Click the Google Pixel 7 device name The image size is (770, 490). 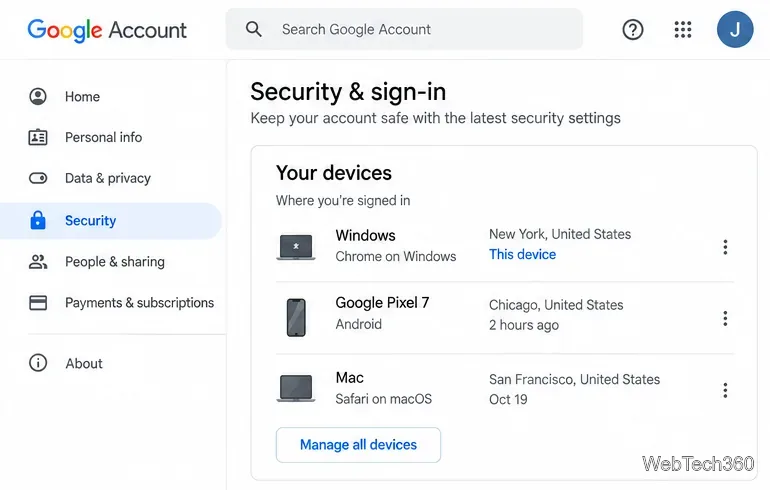tap(382, 303)
